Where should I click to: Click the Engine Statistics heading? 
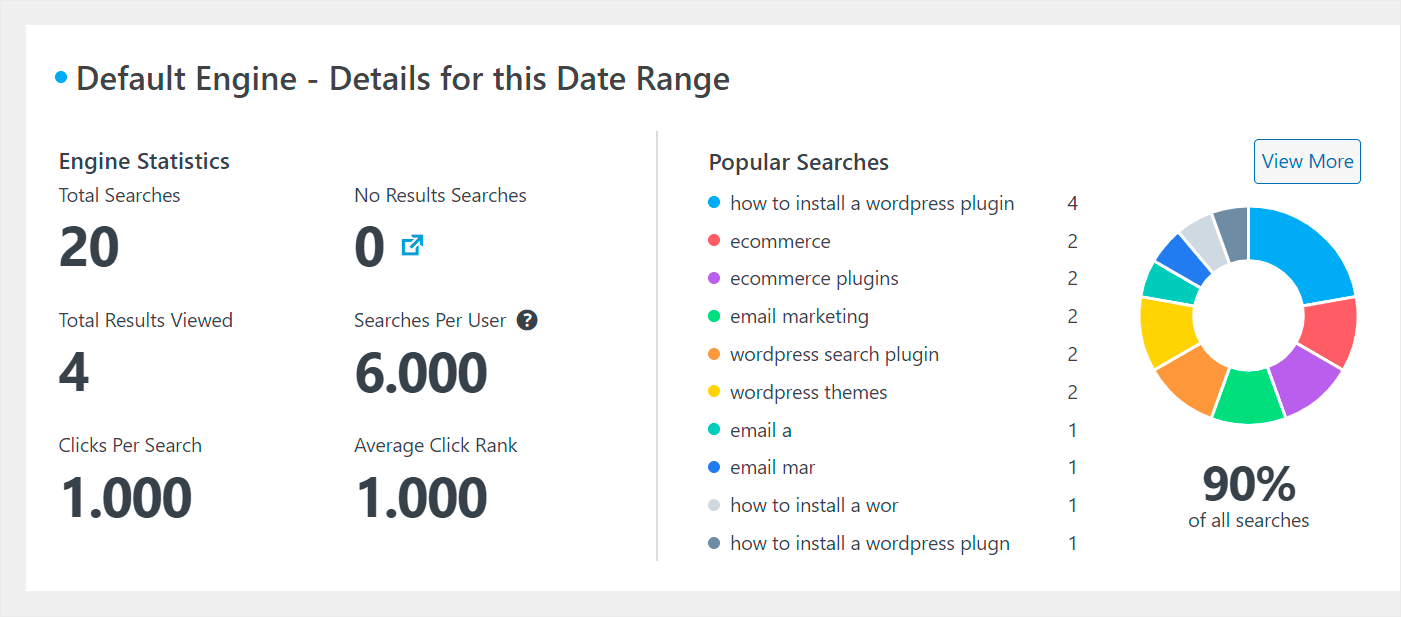pos(144,161)
